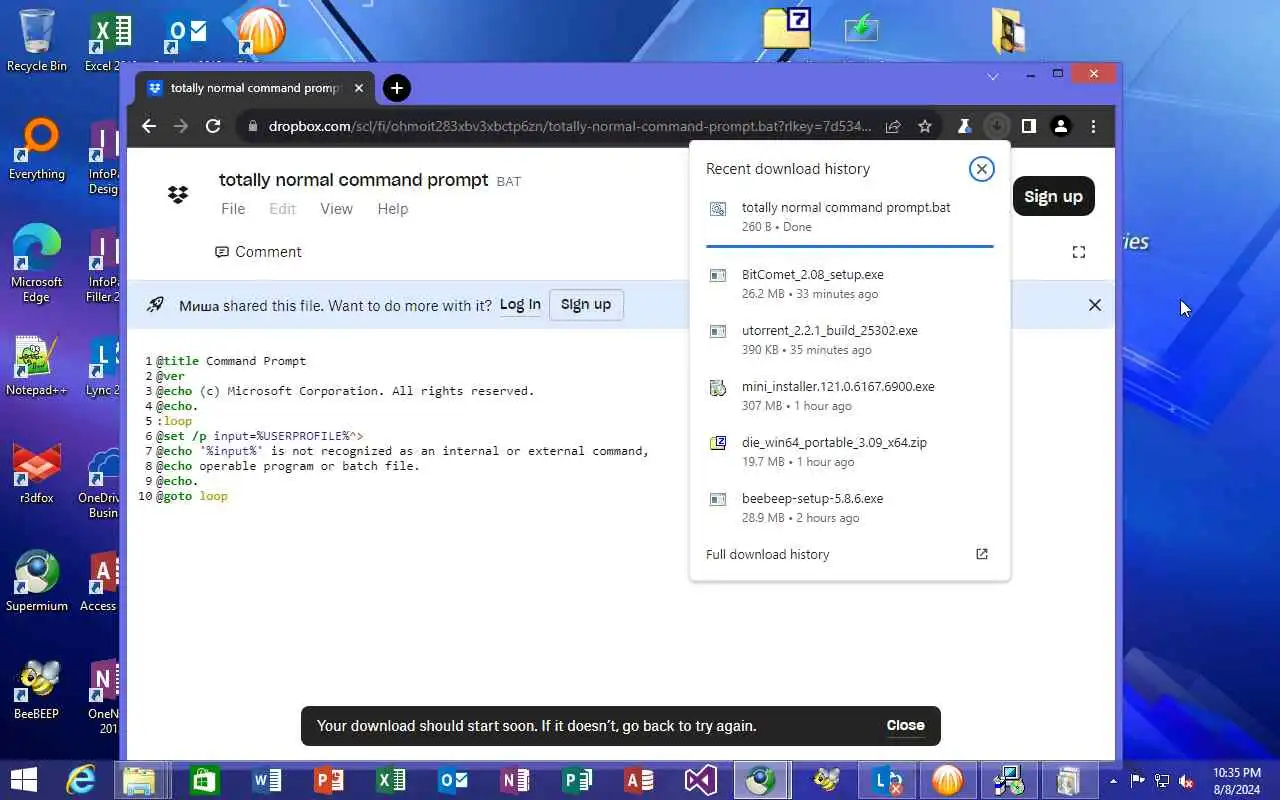Click the Dropbox logo on the page

coord(178,194)
